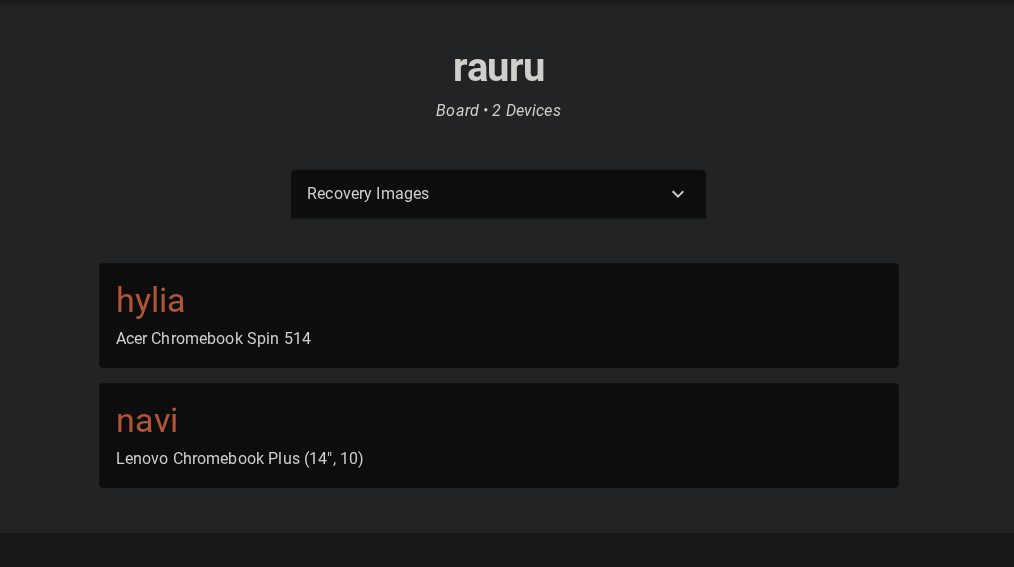Screen dimensions: 1014x567
Task: Click the chevron arrow in Recovery Images
Action: (x=677, y=194)
